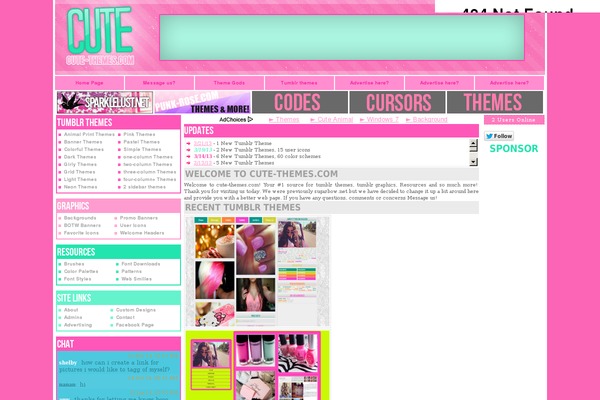The width and height of the screenshot is (600, 400).
Task: Open Welcome Headers link
Action: tap(142, 233)
